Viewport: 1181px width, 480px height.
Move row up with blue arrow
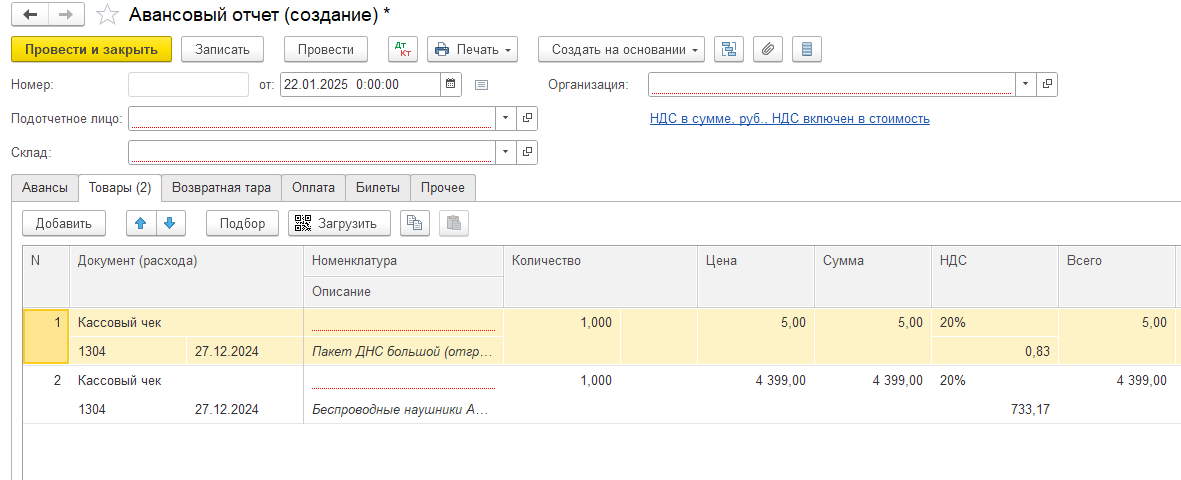click(x=141, y=223)
